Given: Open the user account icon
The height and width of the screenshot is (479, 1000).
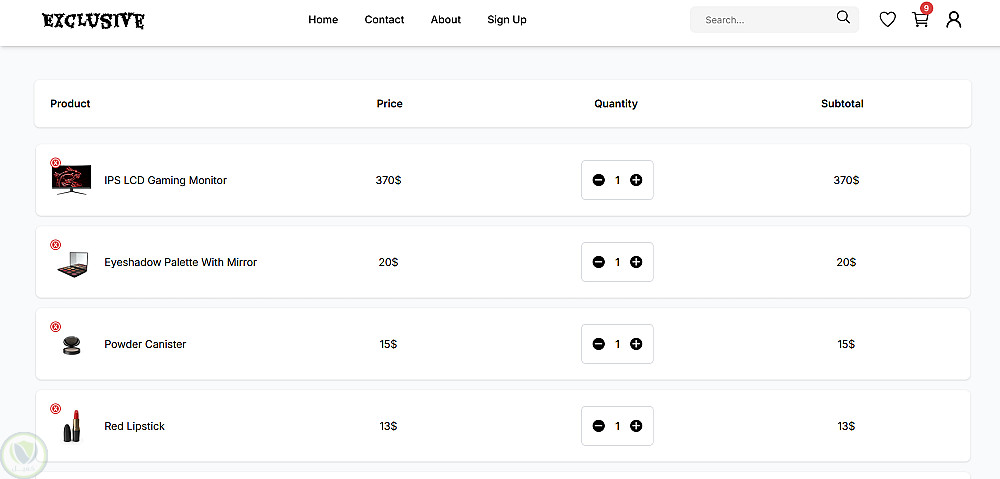Looking at the screenshot, I should pos(953,20).
